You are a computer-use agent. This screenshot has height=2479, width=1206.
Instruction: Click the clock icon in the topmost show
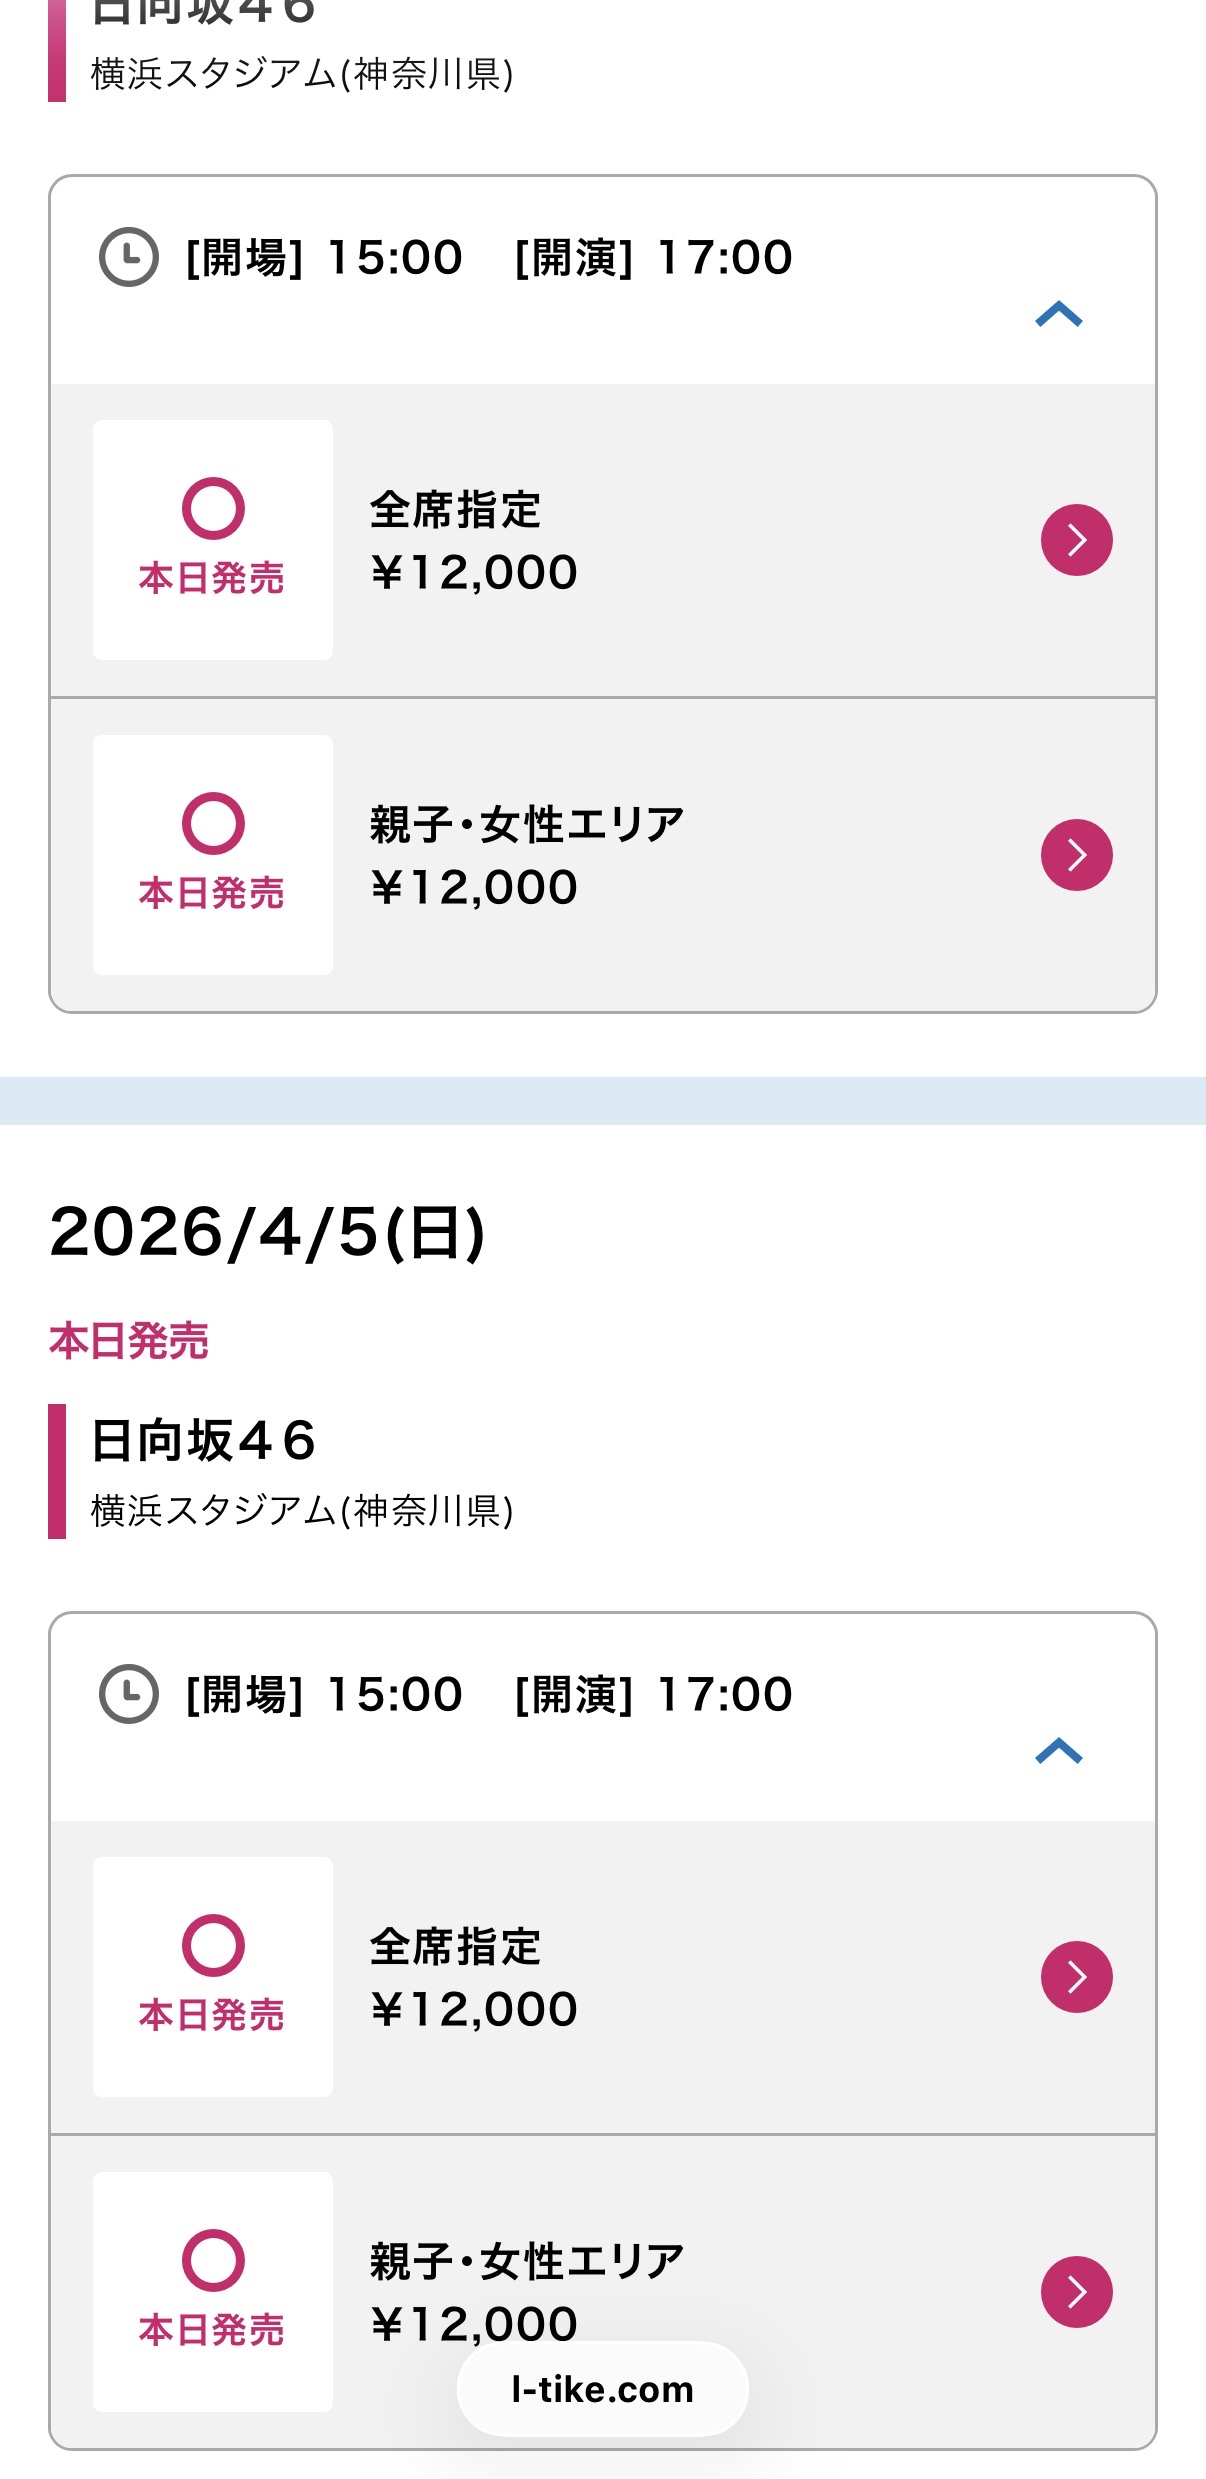pos(129,258)
